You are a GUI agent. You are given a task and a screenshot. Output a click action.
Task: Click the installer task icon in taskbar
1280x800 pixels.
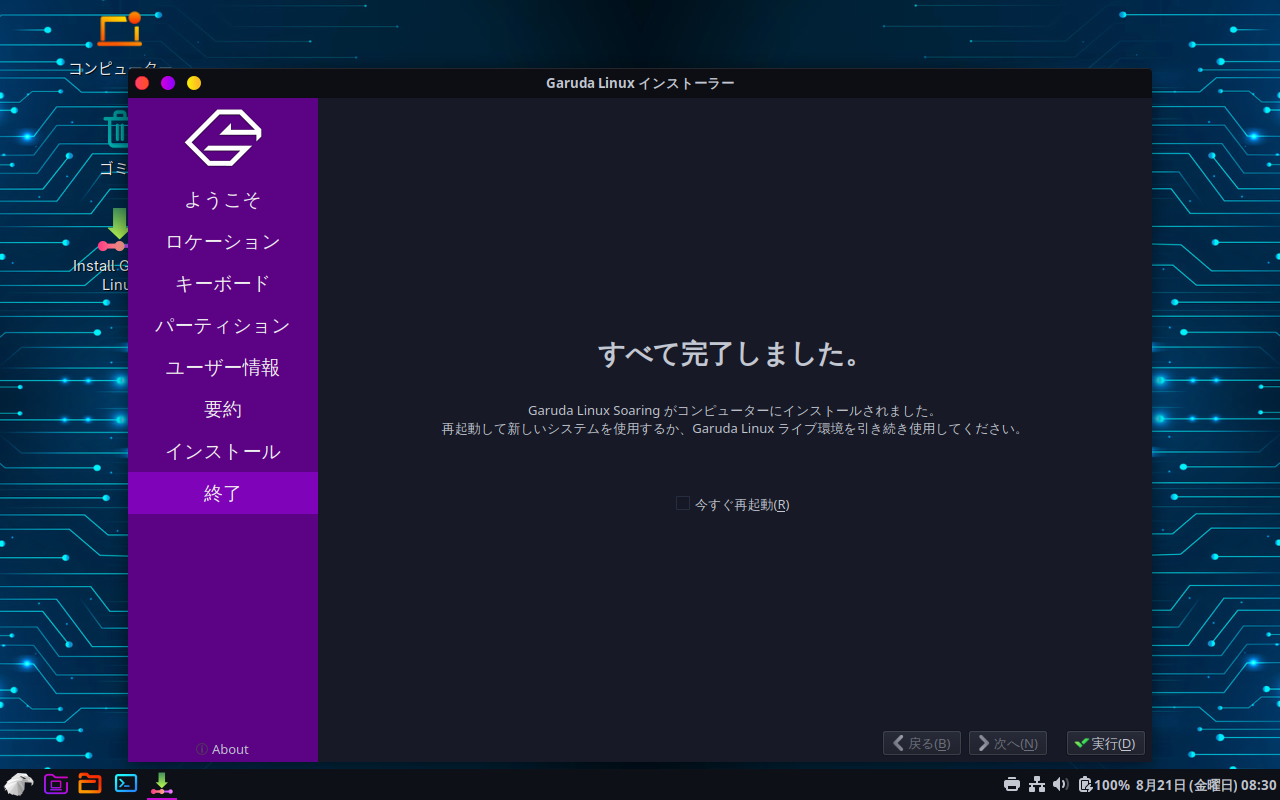pyautogui.click(x=161, y=784)
